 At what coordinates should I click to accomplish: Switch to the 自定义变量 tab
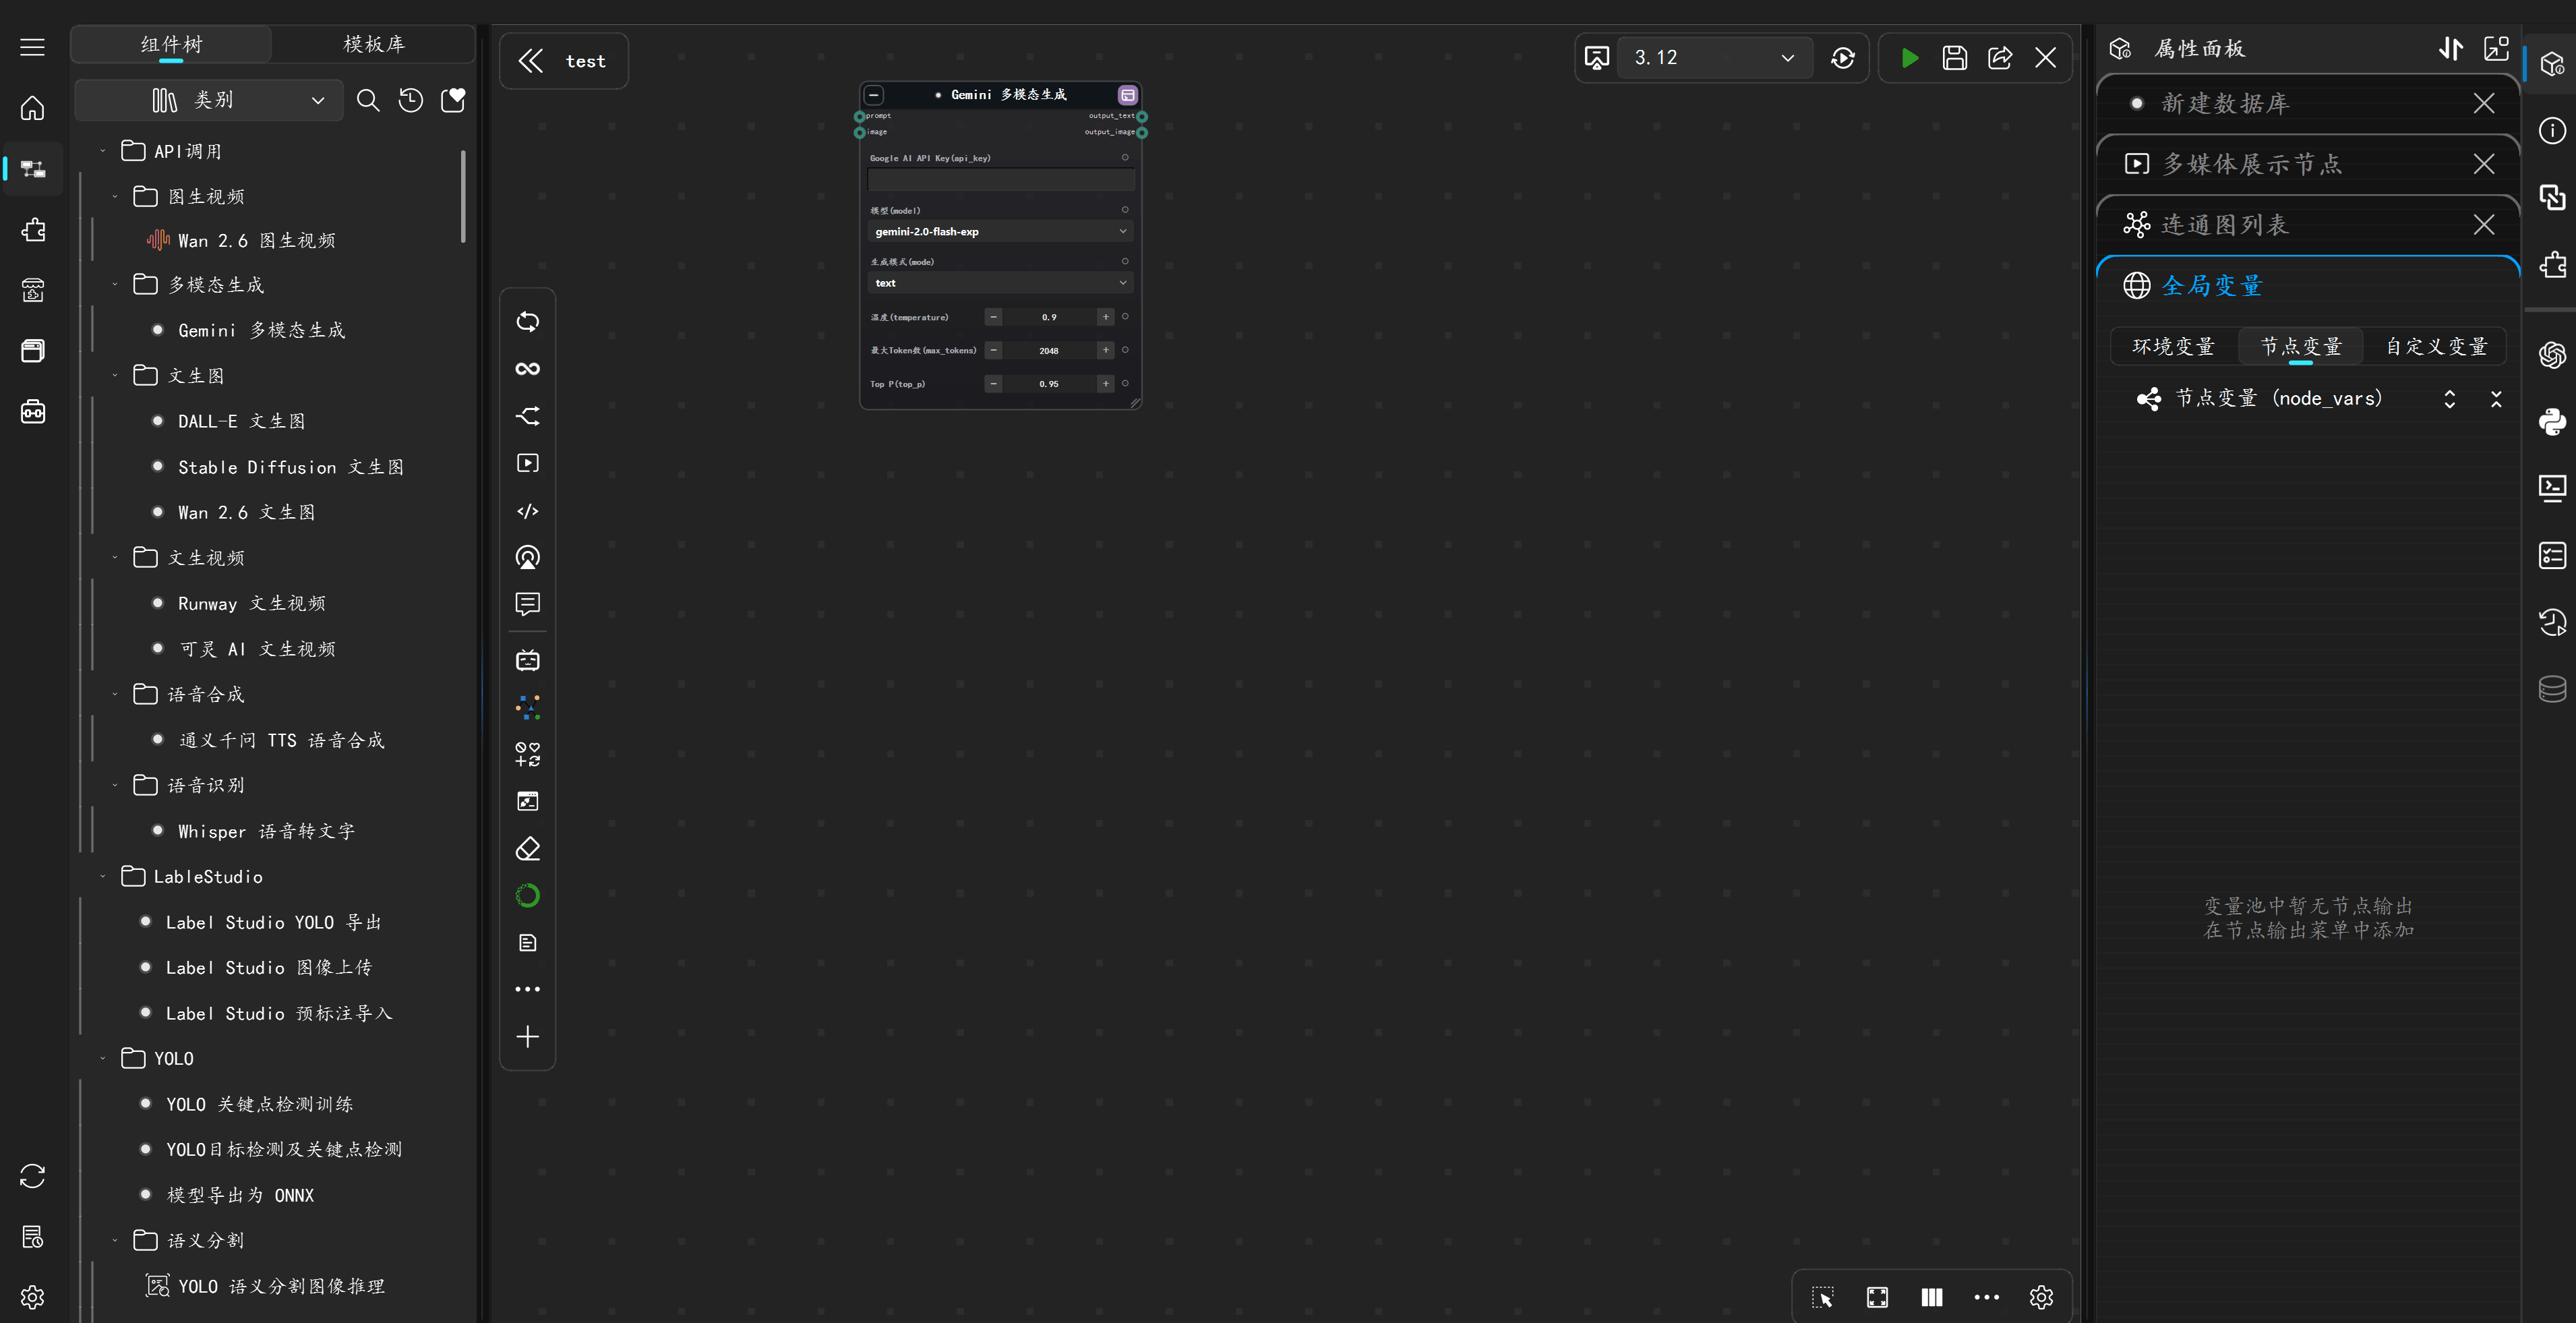2436,346
